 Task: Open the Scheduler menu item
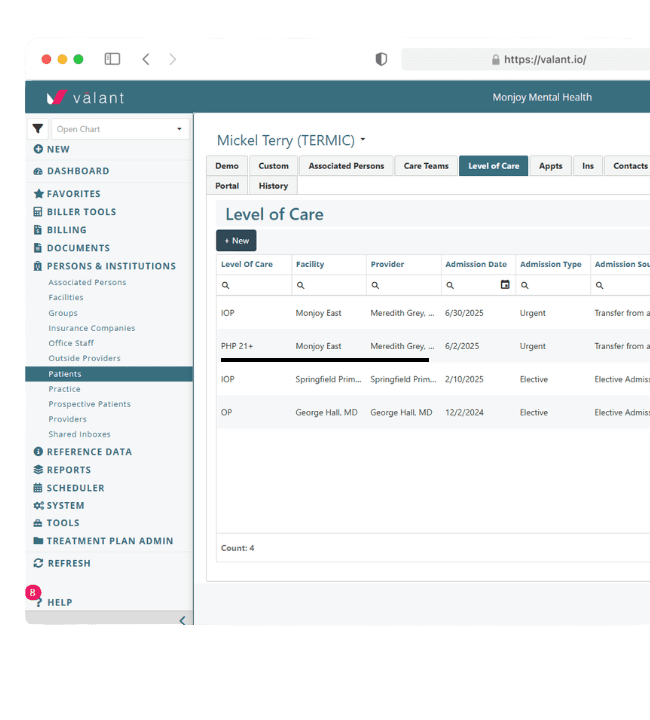coord(75,488)
